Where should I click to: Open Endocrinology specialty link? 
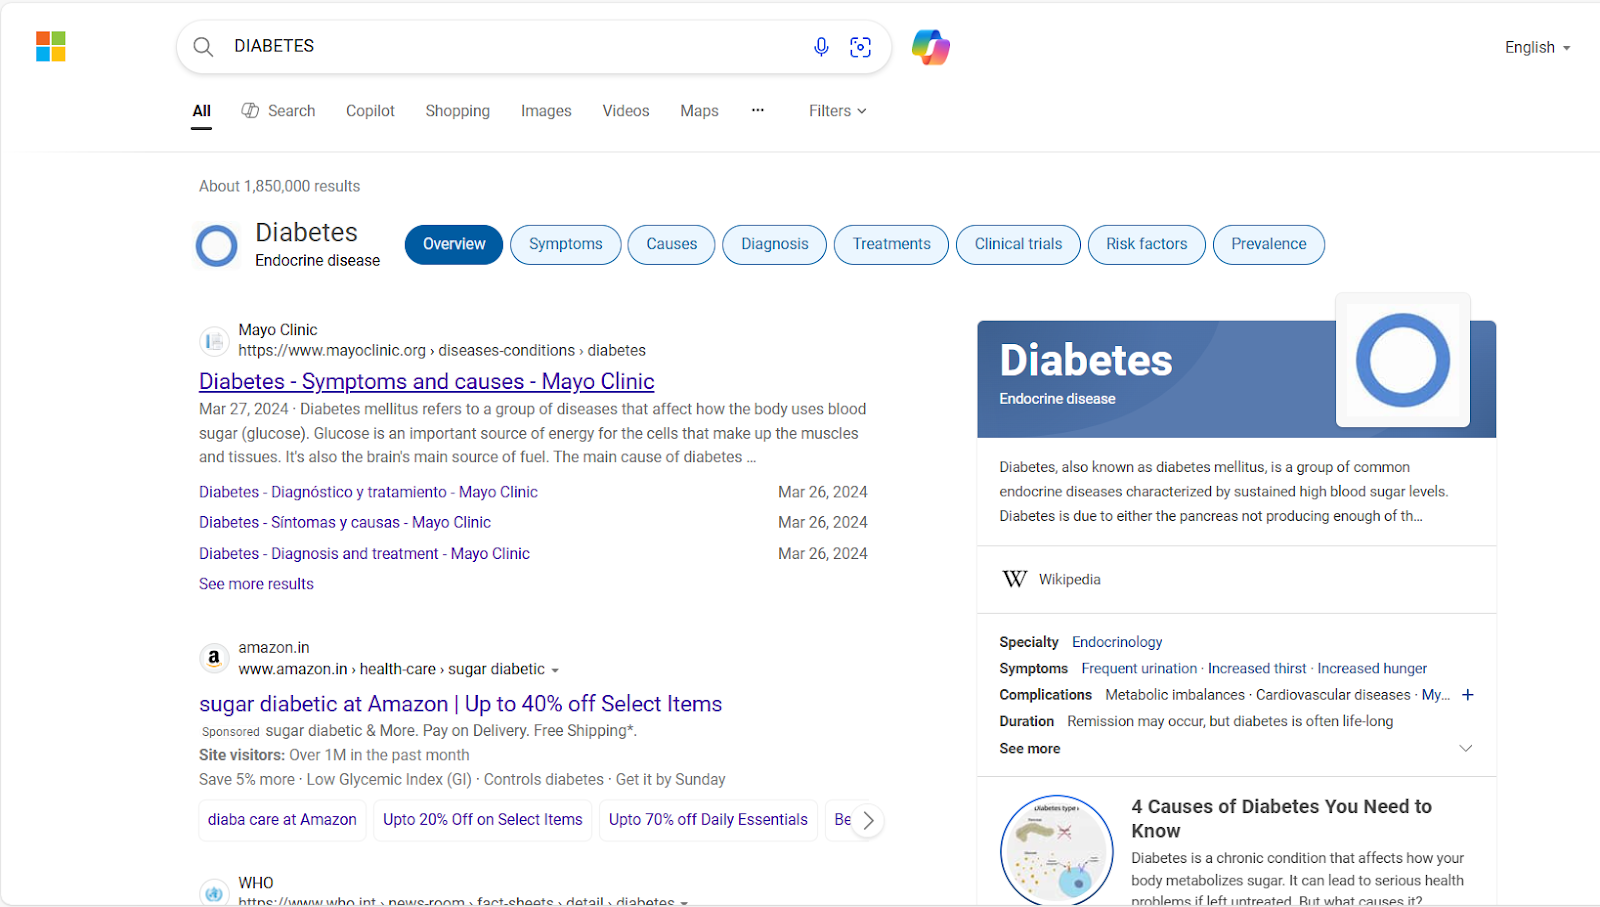tap(1117, 642)
